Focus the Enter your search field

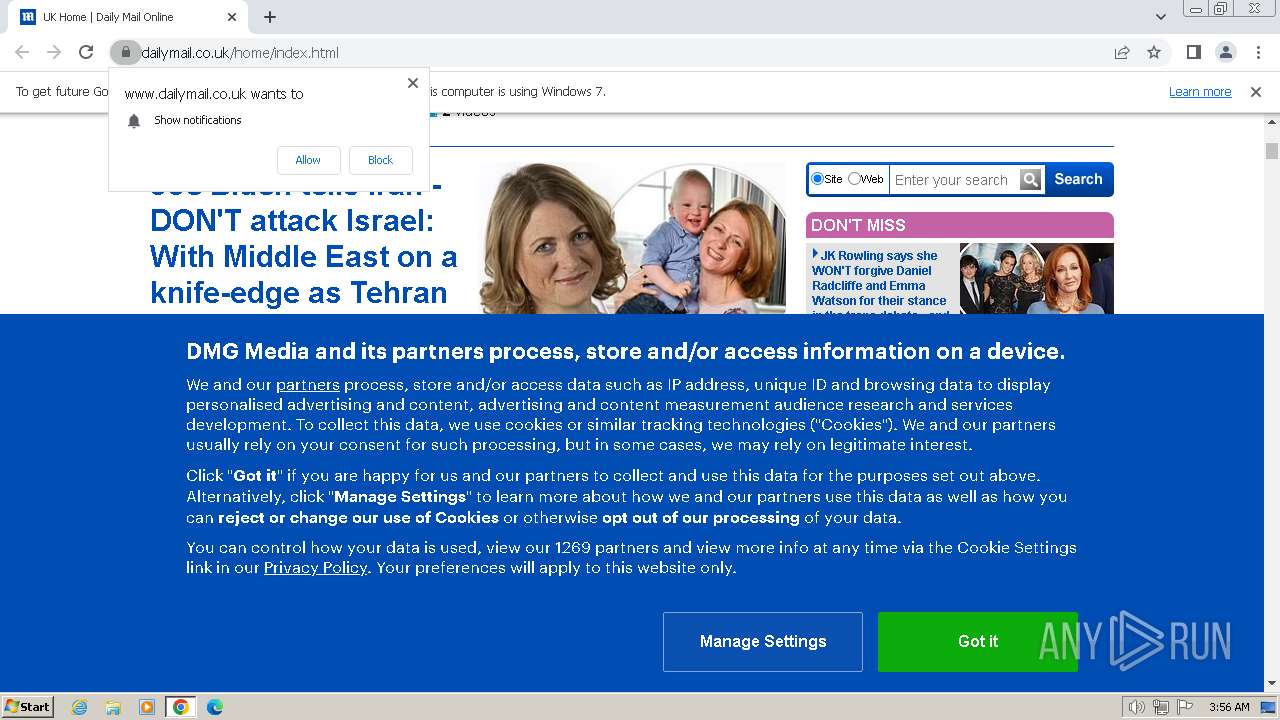click(x=954, y=180)
